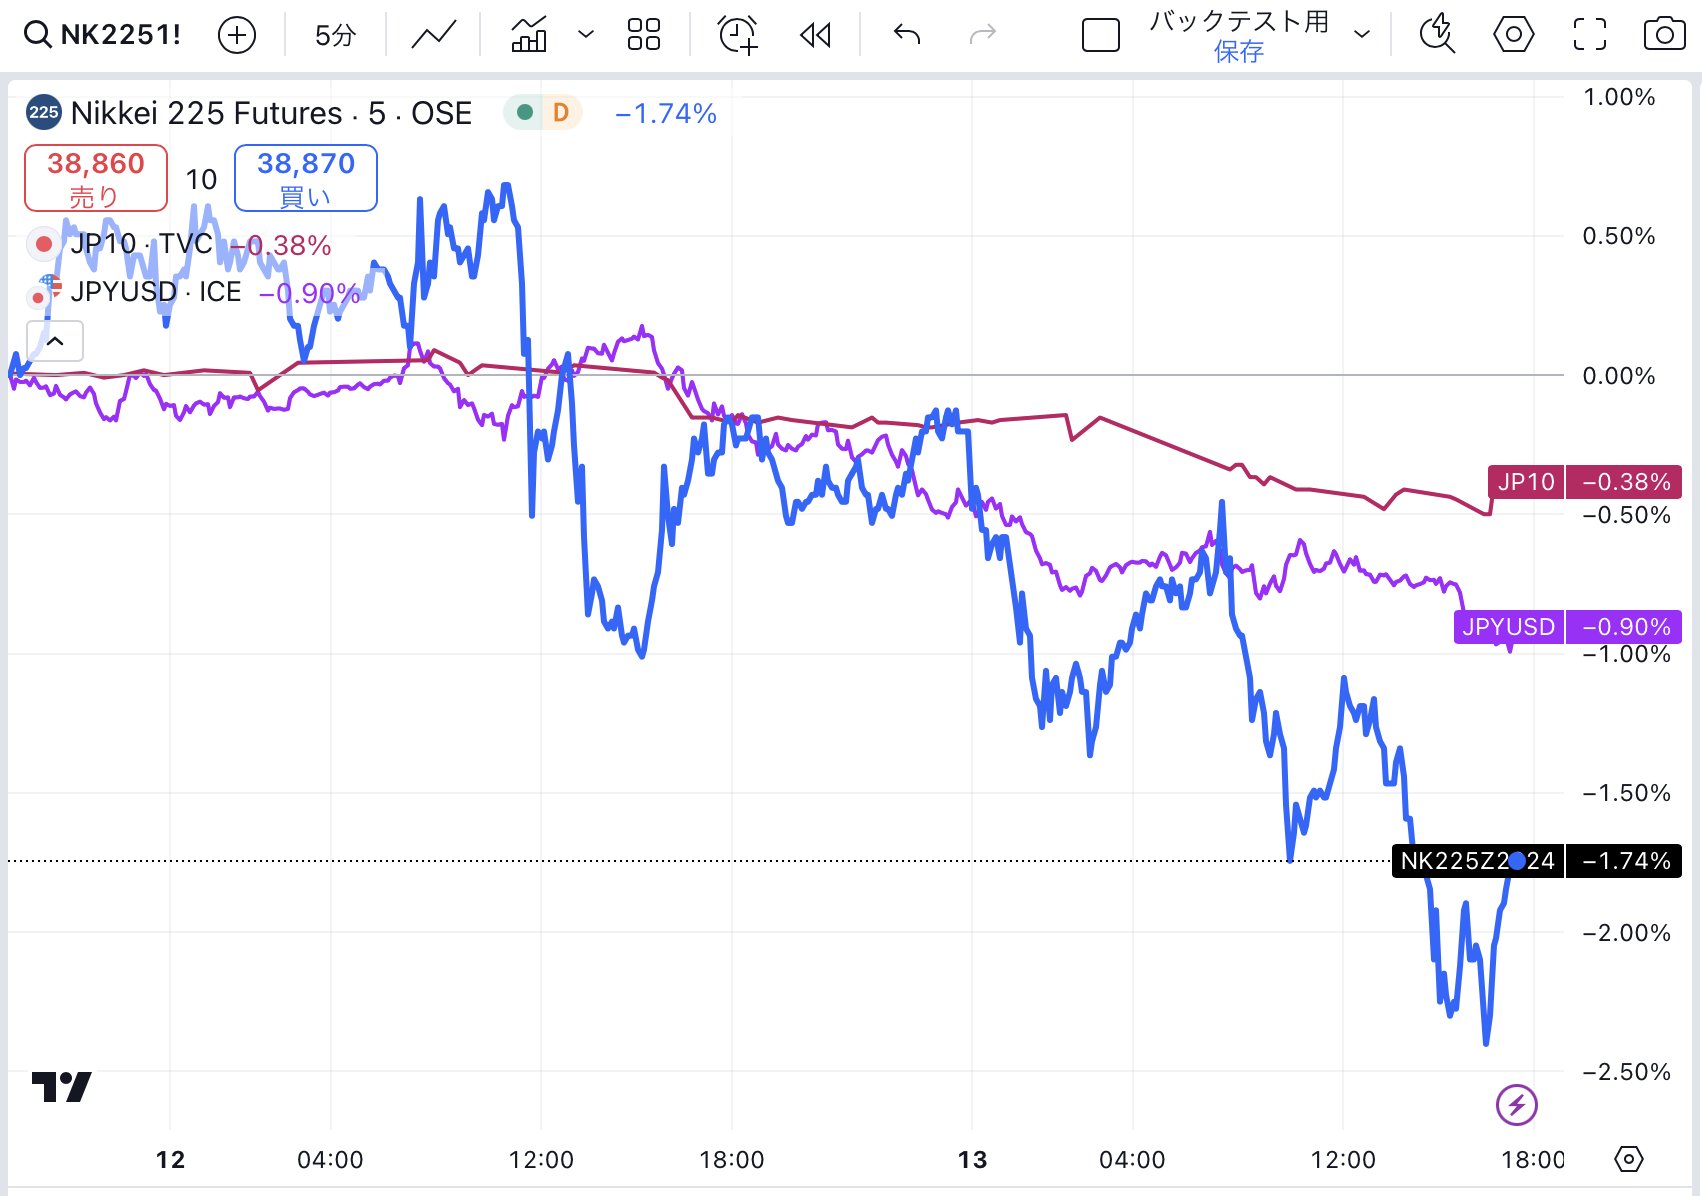Image resolution: width=1702 pixels, height=1196 pixels.
Task: Open indicator templates grid icon
Action: [x=644, y=35]
